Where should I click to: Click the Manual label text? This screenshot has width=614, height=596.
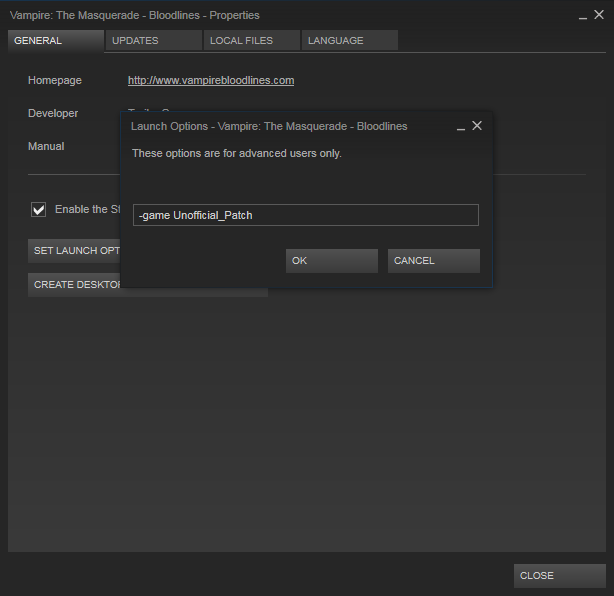(46, 146)
